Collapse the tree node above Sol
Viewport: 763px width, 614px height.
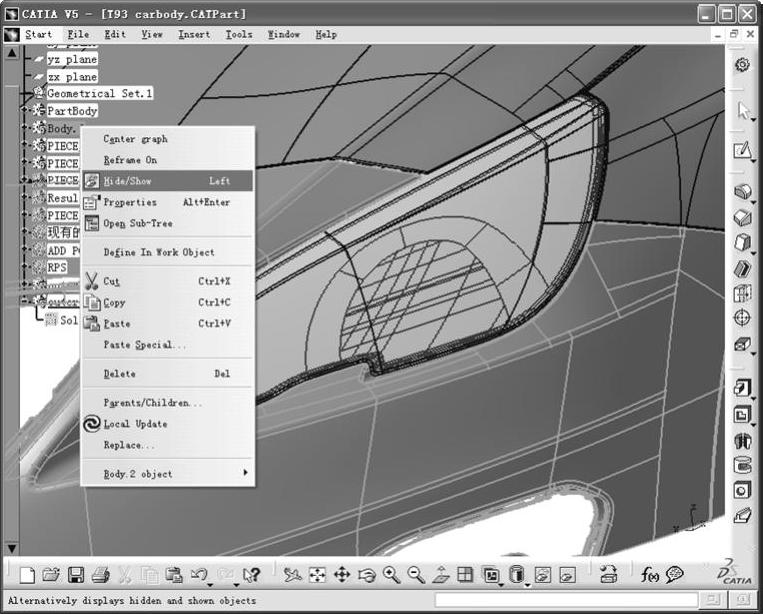24,301
